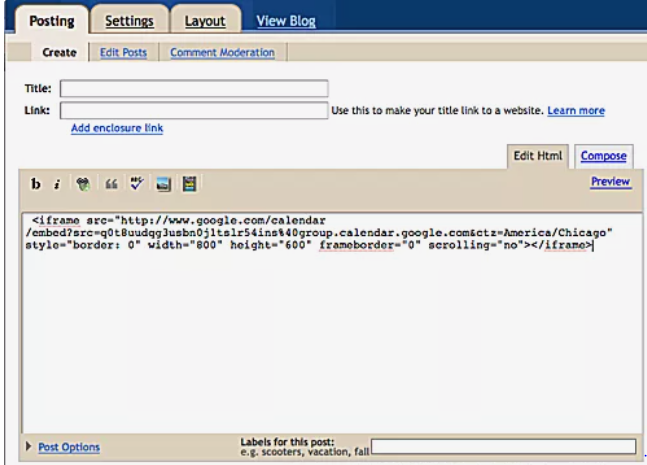This screenshot has width=647, height=465.
Task: Click the blockquote icon
Action: pos(110,184)
